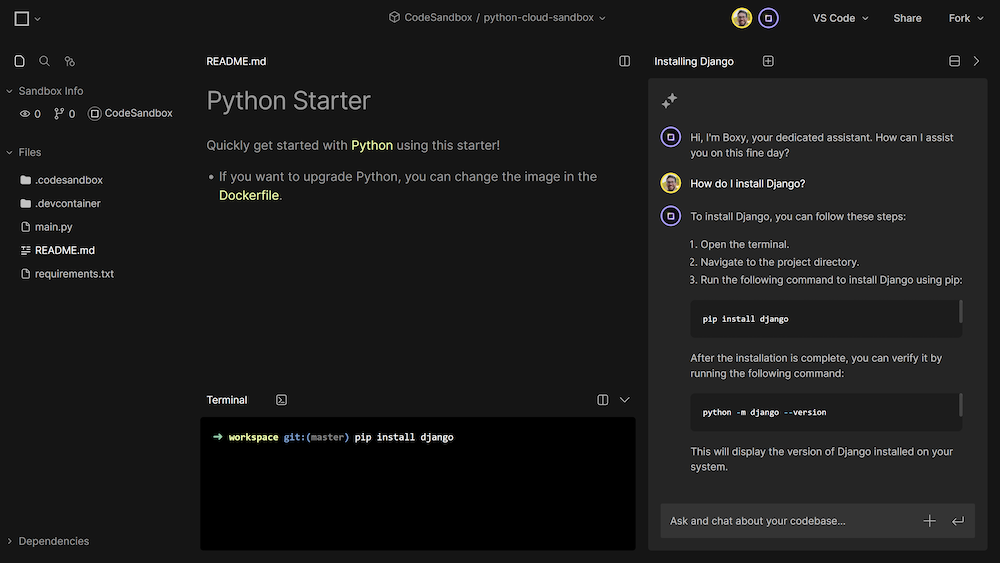Add a new tab next to Installing Django

768,61
